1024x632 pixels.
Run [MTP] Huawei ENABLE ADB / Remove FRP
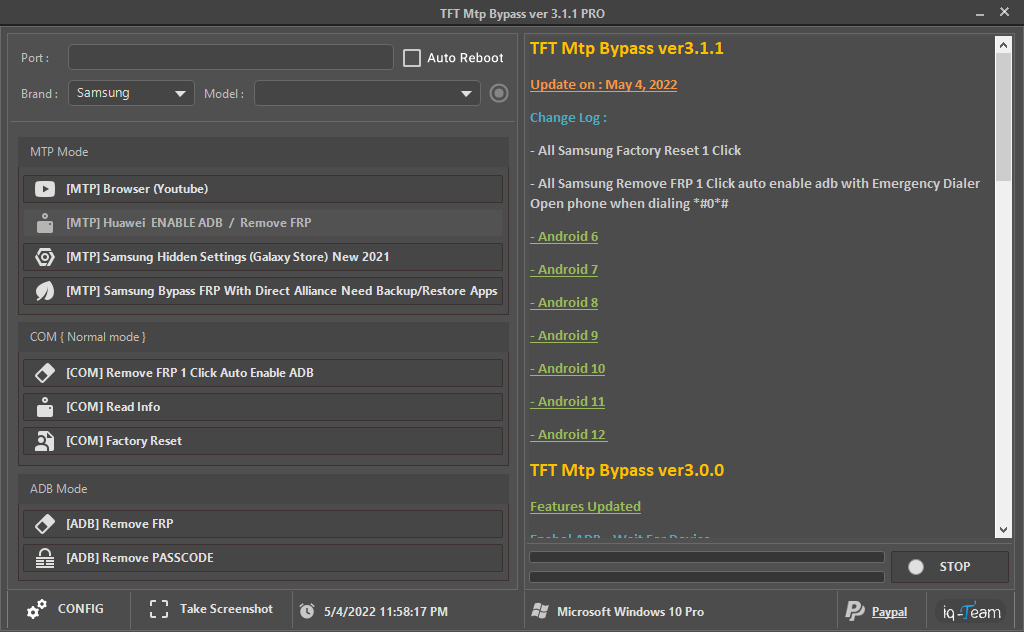(x=263, y=223)
